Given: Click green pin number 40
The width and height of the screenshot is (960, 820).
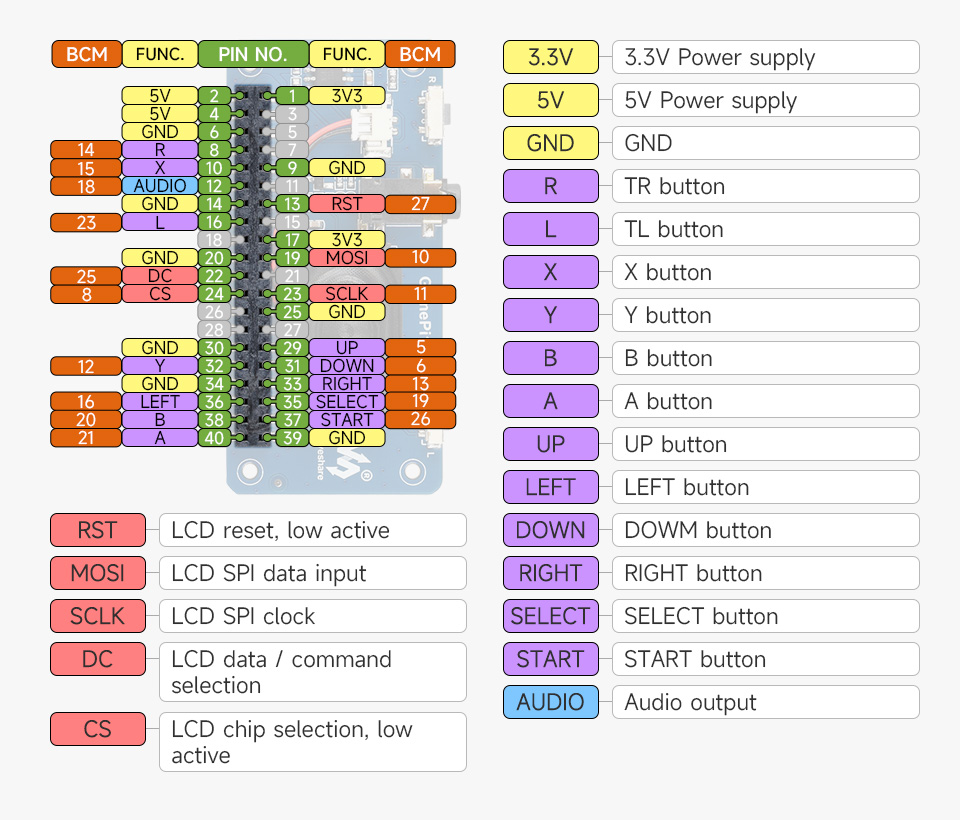Looking at the screenshot, I should tap(213, 437).
